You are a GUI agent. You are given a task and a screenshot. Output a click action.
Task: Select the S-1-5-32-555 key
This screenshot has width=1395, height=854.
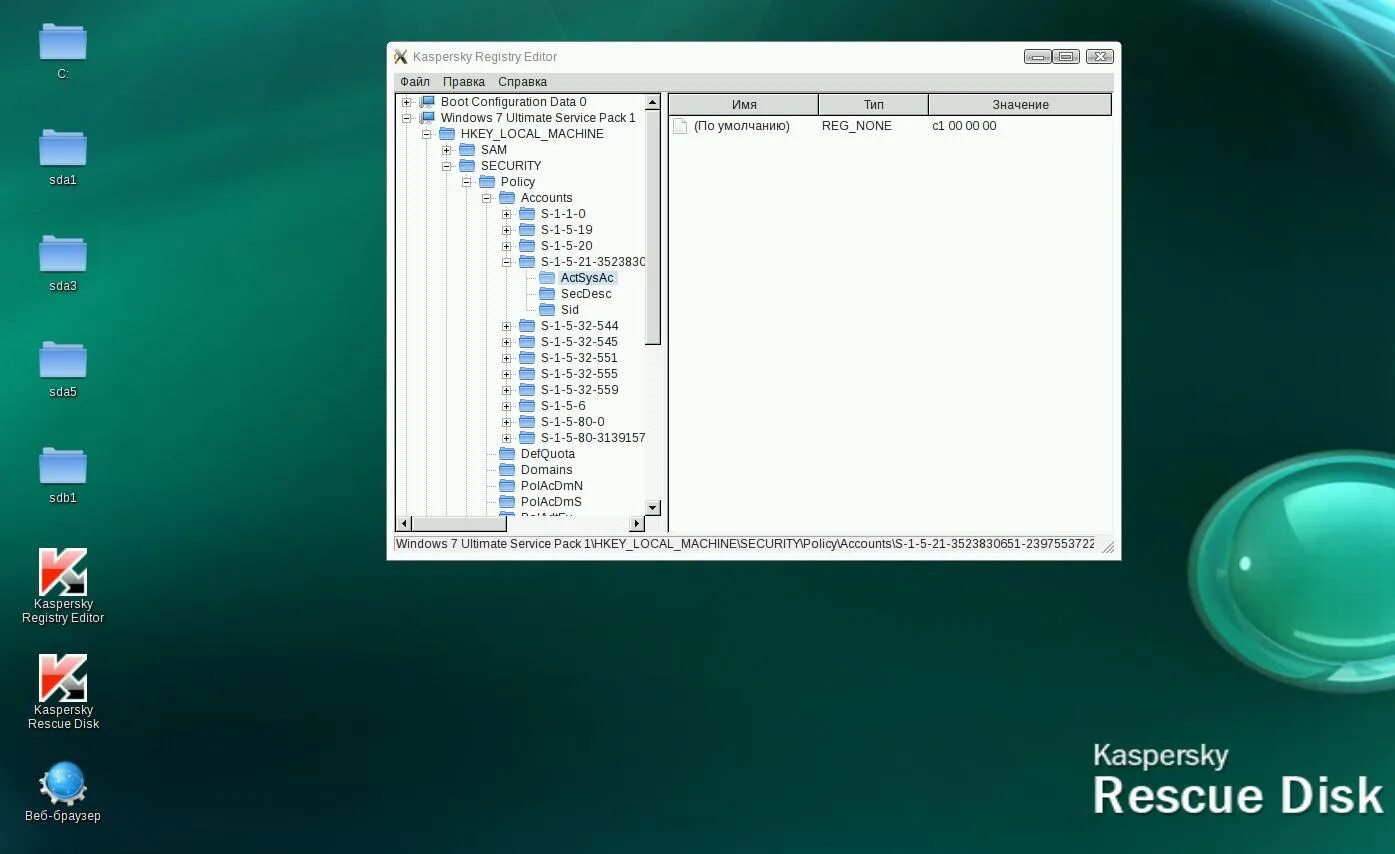[580, 374]
